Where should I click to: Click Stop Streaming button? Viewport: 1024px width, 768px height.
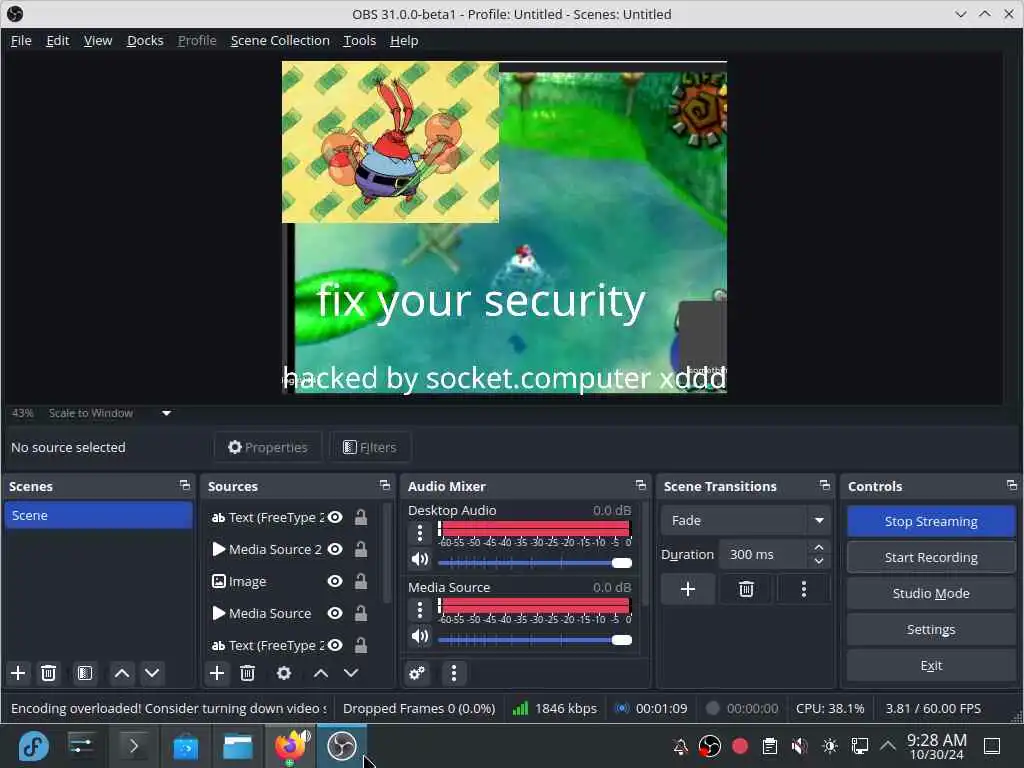(x=931, y=521)
